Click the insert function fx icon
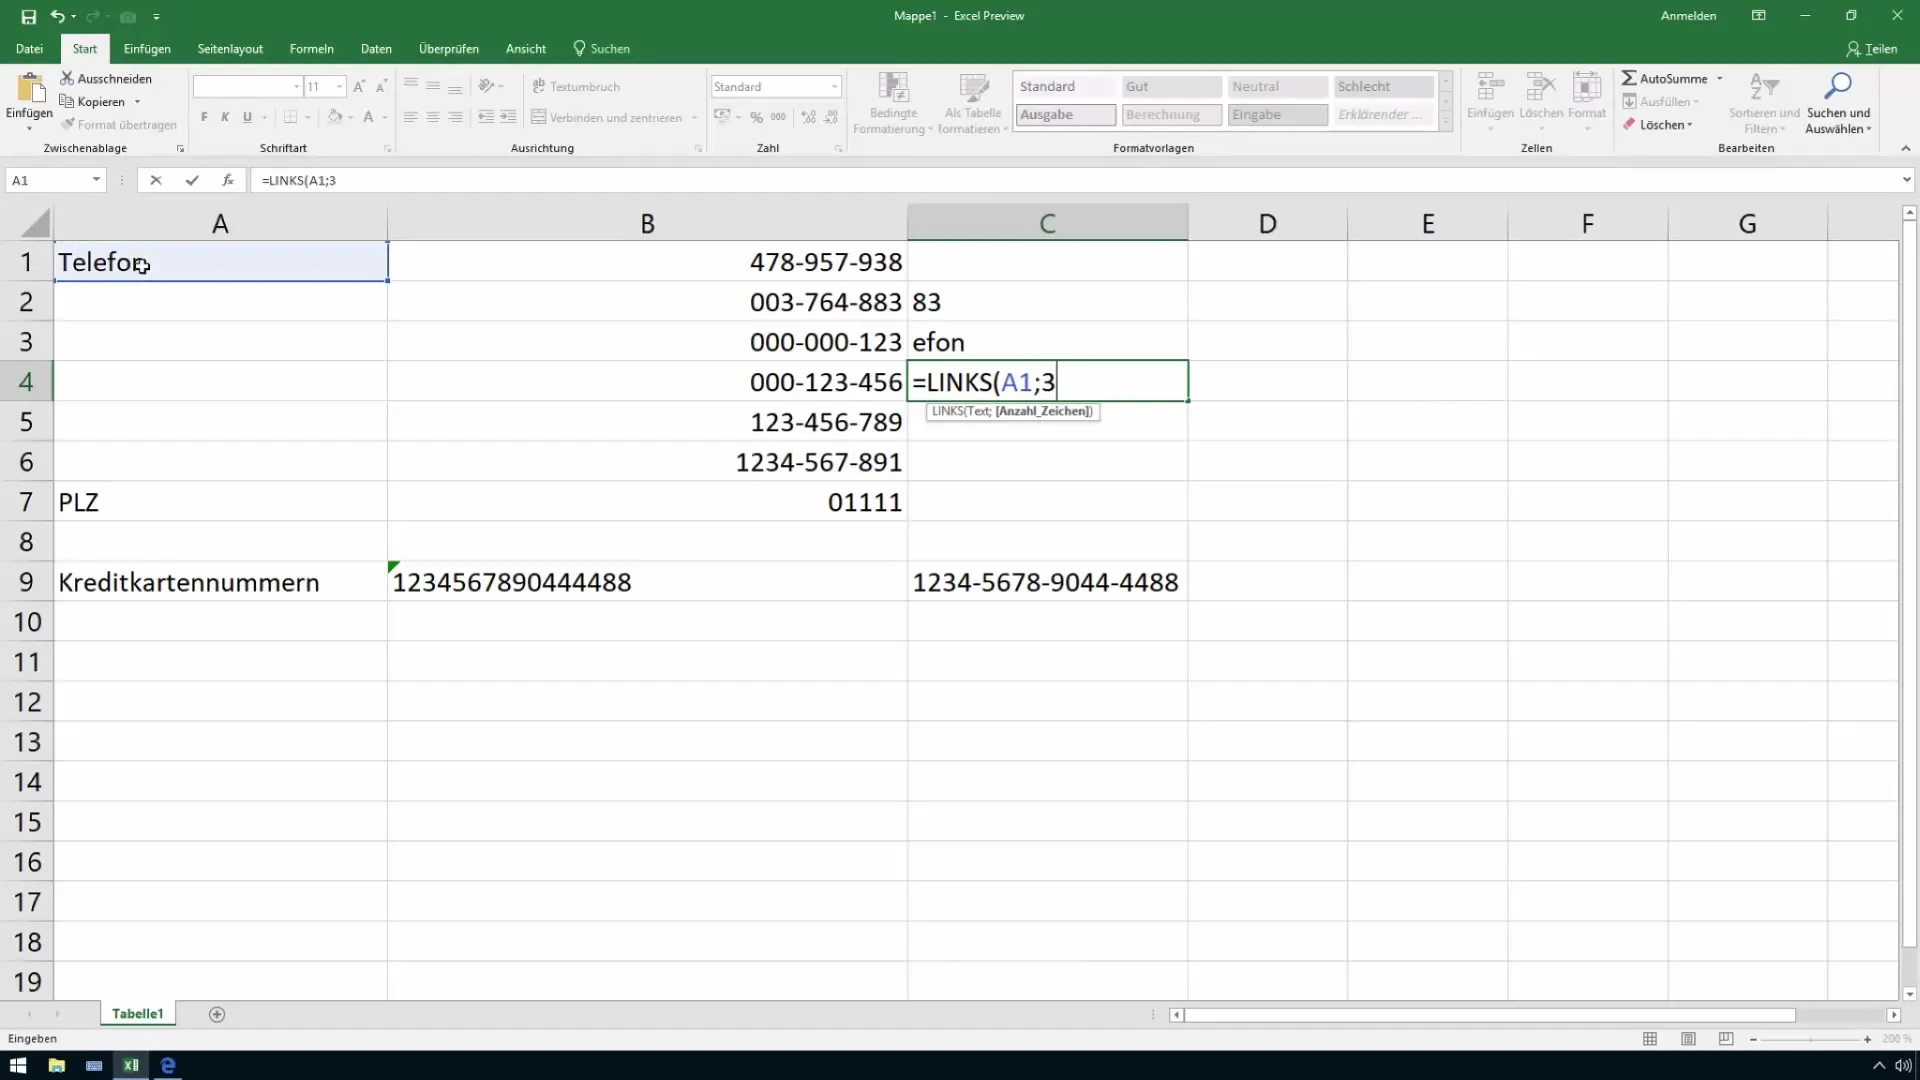This screenshot has width=1920, height=1080. (228, 180)
